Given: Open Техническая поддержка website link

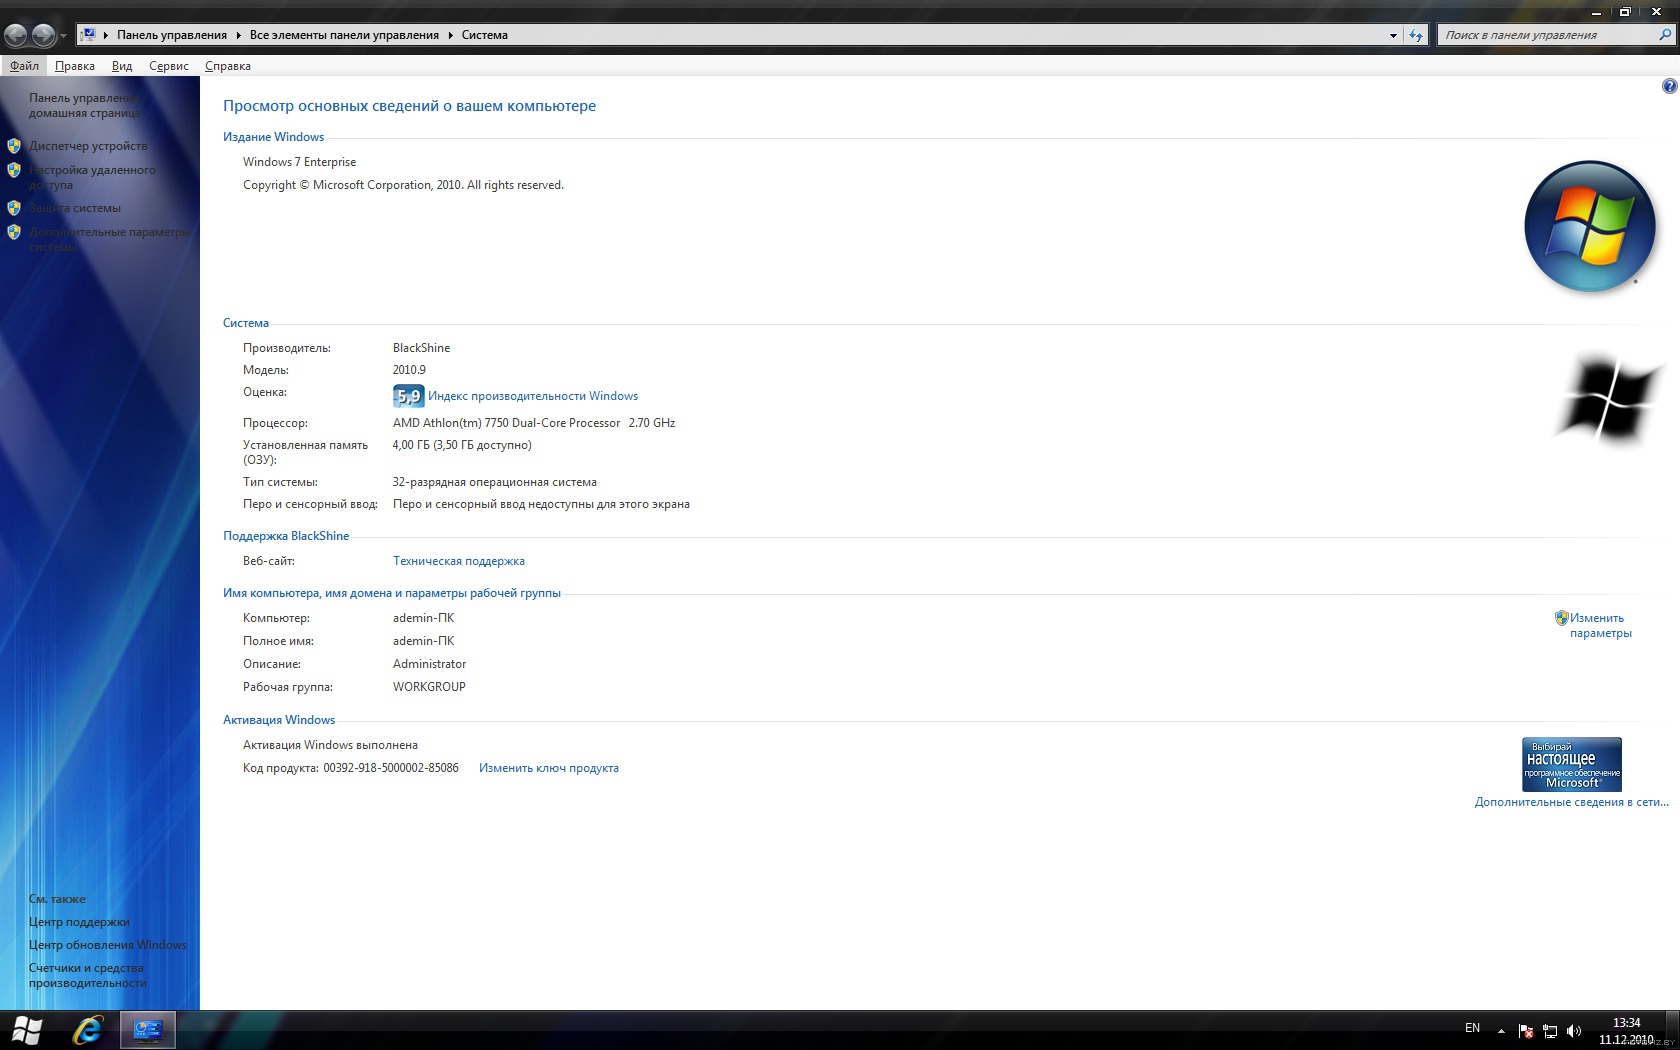Looking at the screenshot, I should click(459, 561).
